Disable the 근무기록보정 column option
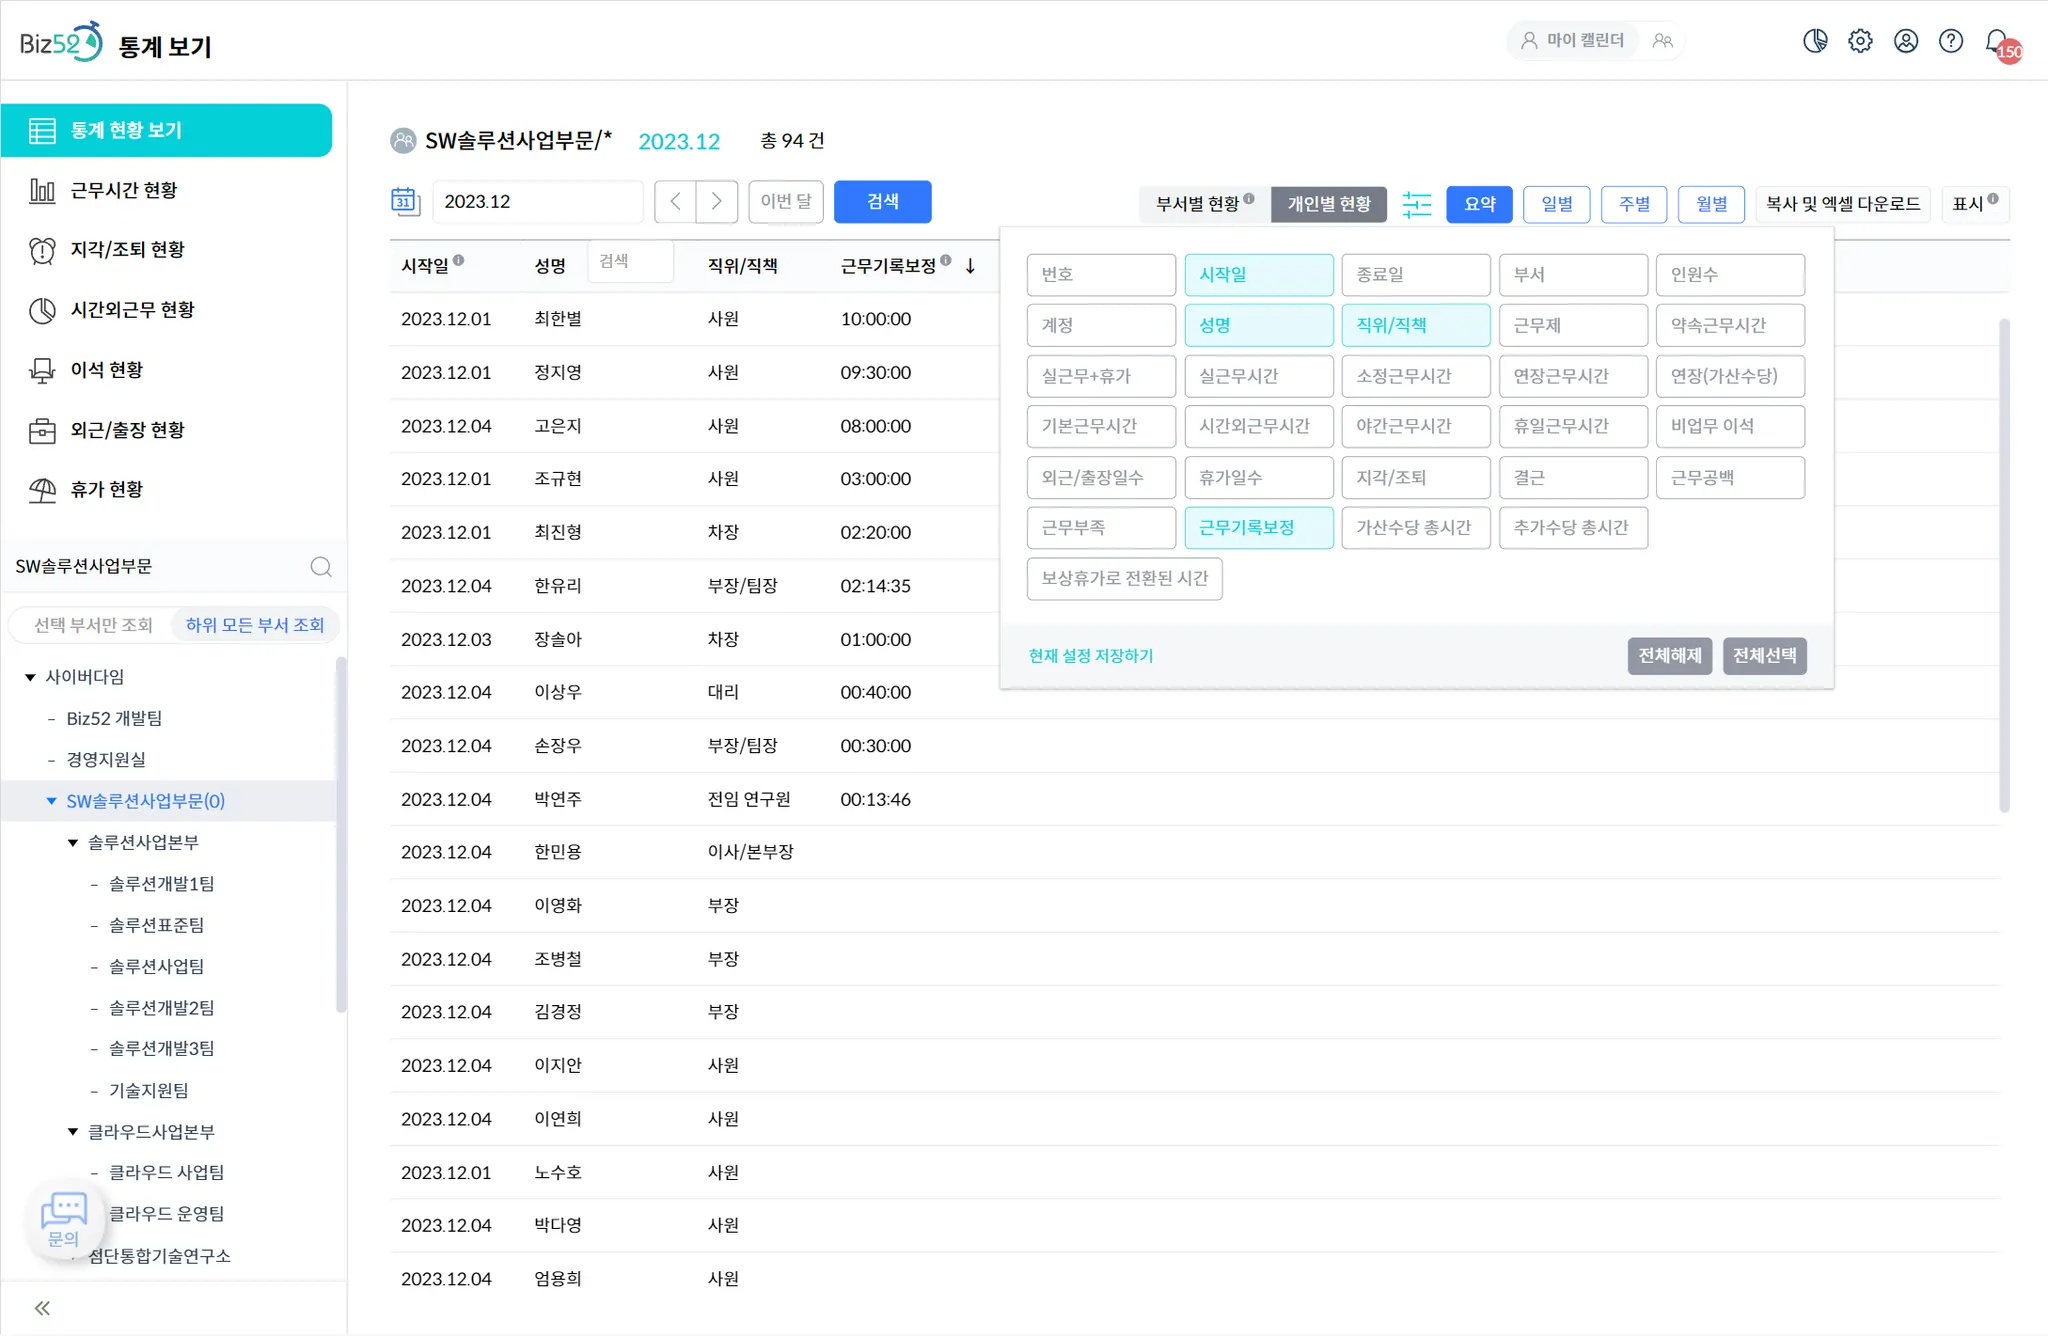 pyautogui.click(x=1258, y=528)
